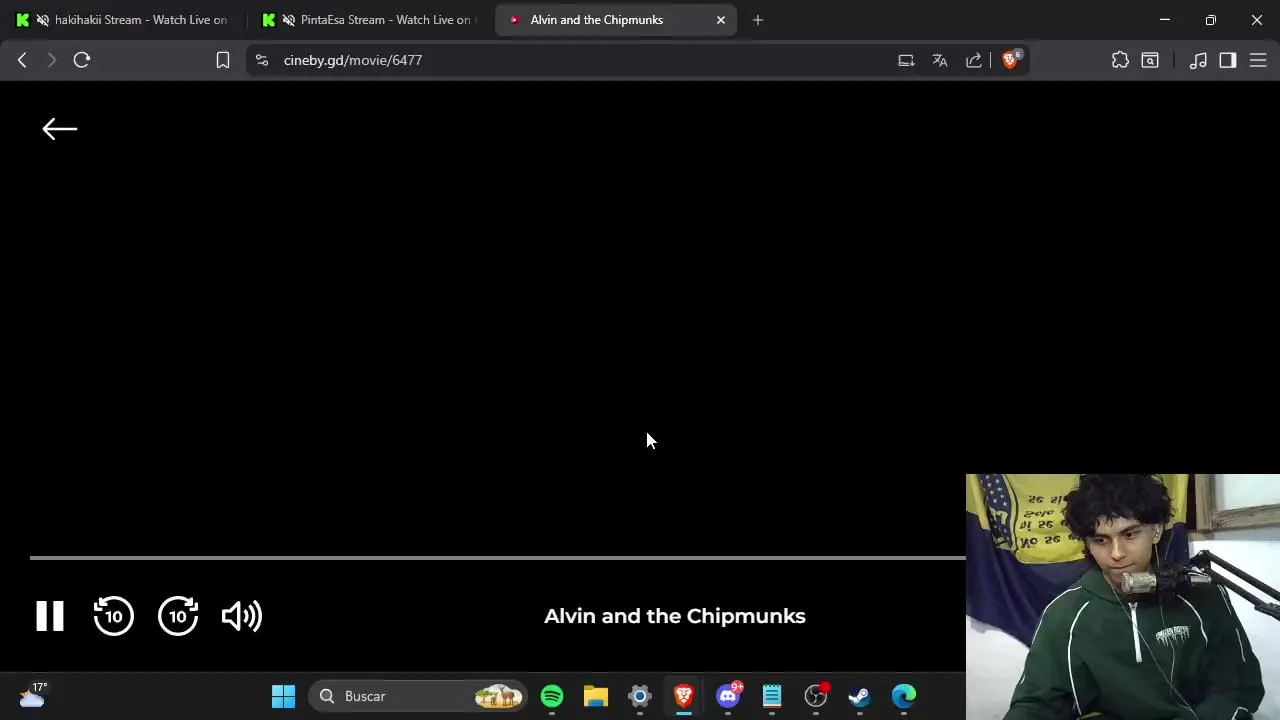Open Spotify from the taskbar
The width and height of the screenshot is (1280, 720).
552,696
